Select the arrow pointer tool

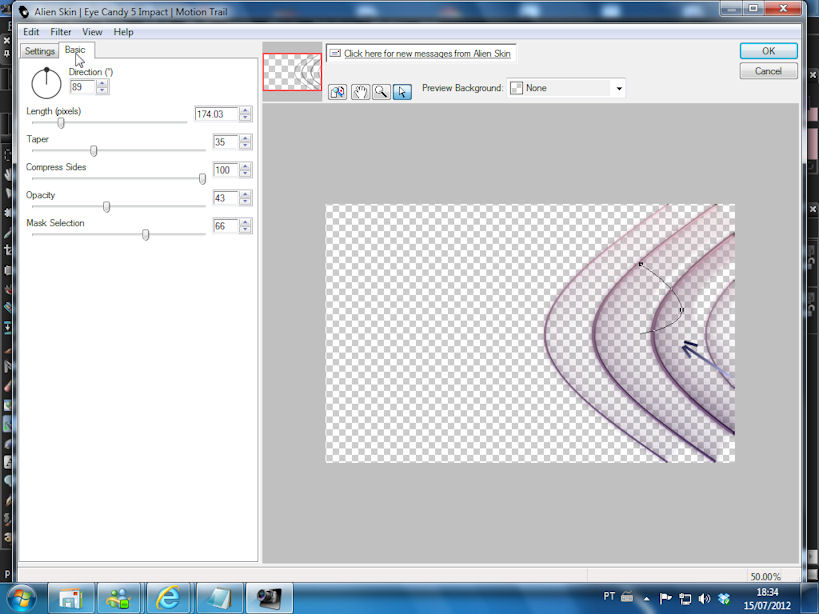point(402,92)
